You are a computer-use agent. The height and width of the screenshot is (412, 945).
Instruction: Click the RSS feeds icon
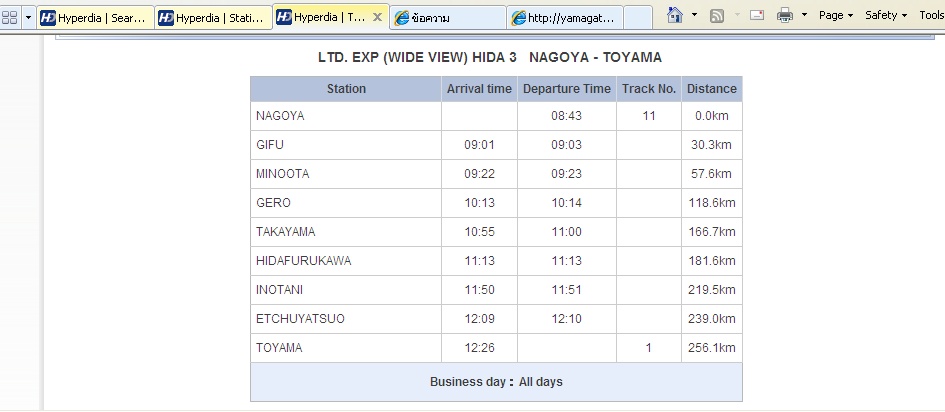pos(717,16)
